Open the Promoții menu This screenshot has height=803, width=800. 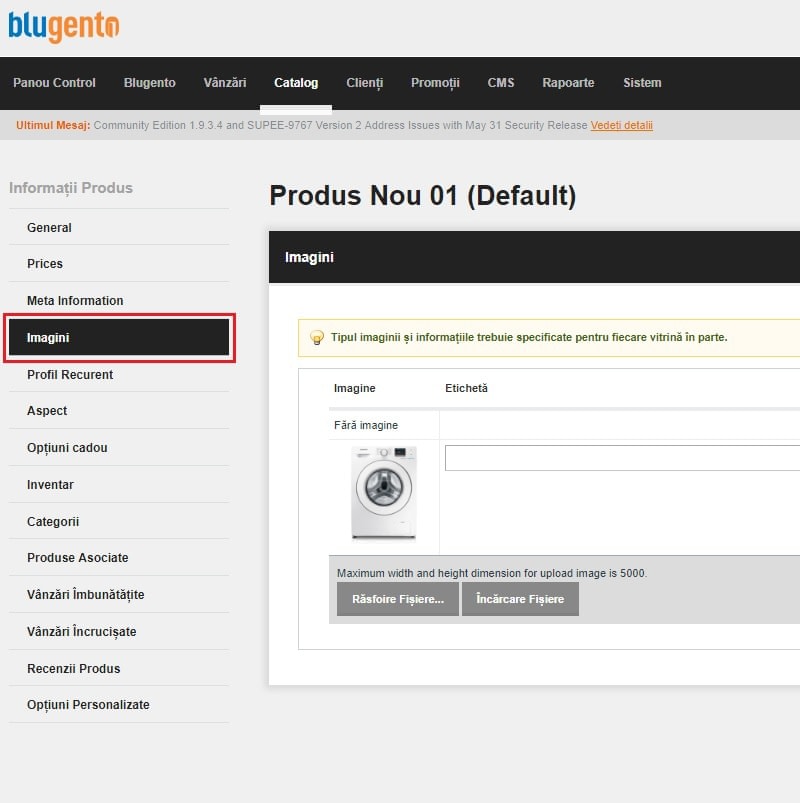(x=435, y=83)
